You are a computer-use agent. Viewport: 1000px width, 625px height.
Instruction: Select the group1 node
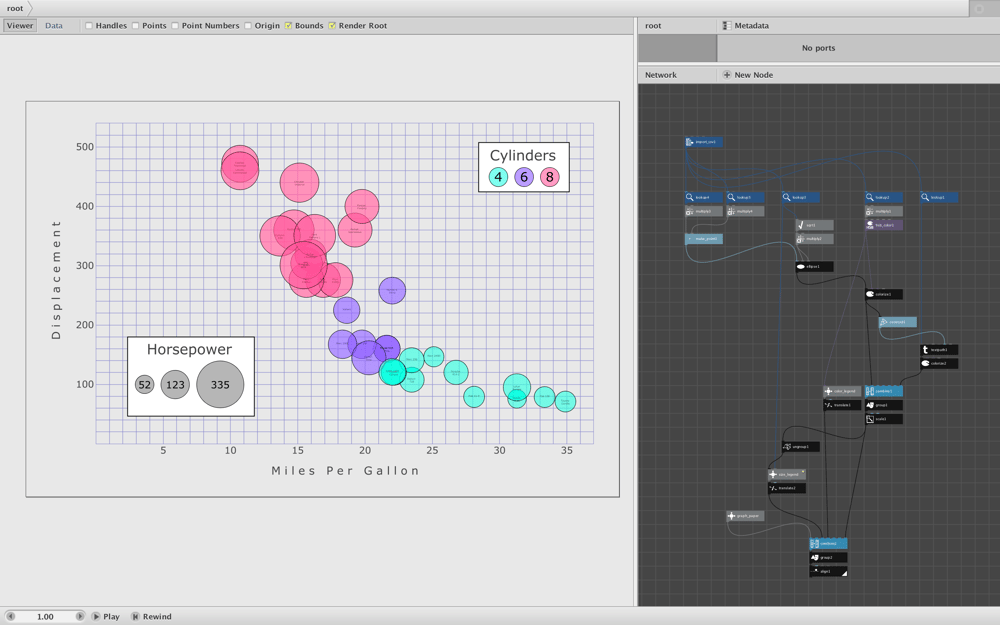click(x=883, y=405)
